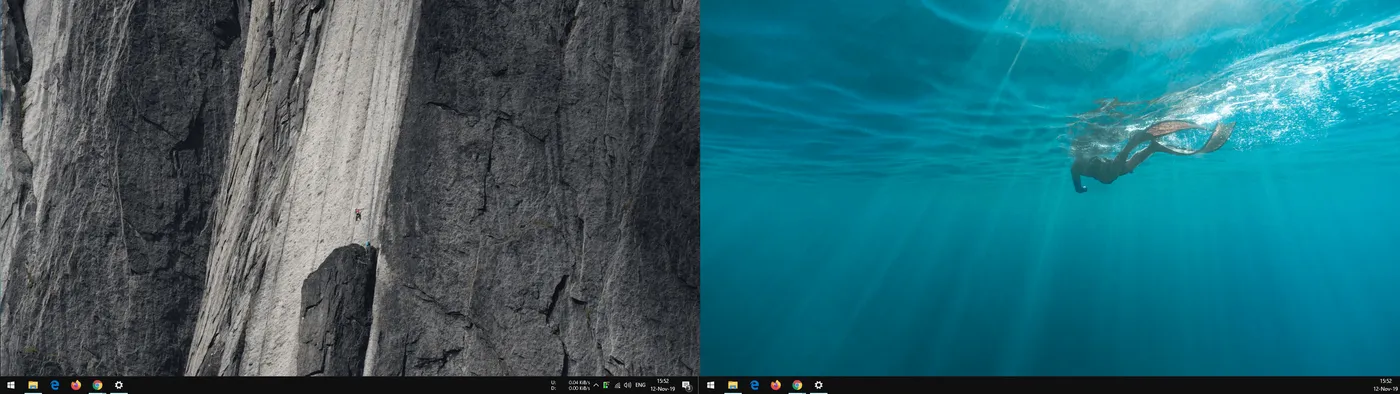Open clock calendar on underwater-wallpaper monitor taskbar
This screenshot has height=394, width=1400.
click(1385, 385)
